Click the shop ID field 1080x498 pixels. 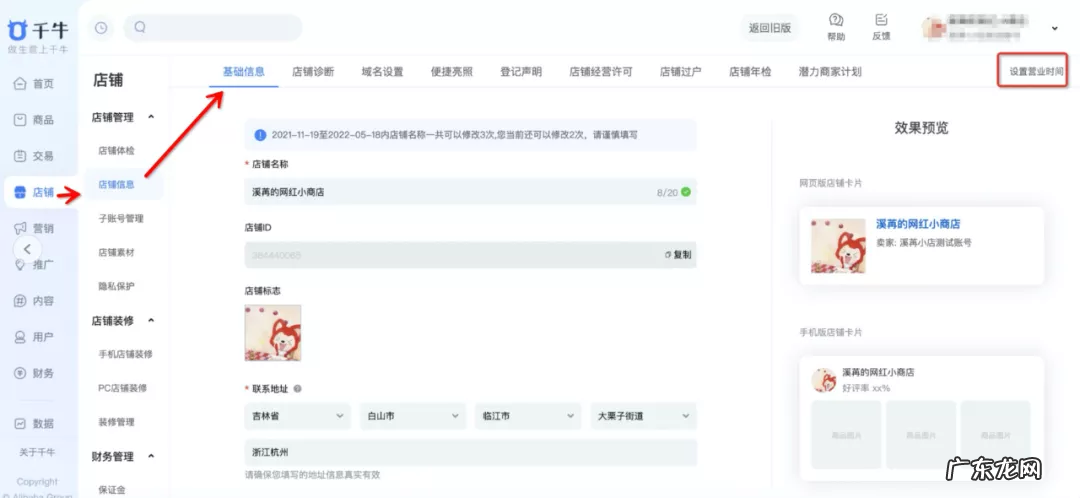click(x=470, y=254)
